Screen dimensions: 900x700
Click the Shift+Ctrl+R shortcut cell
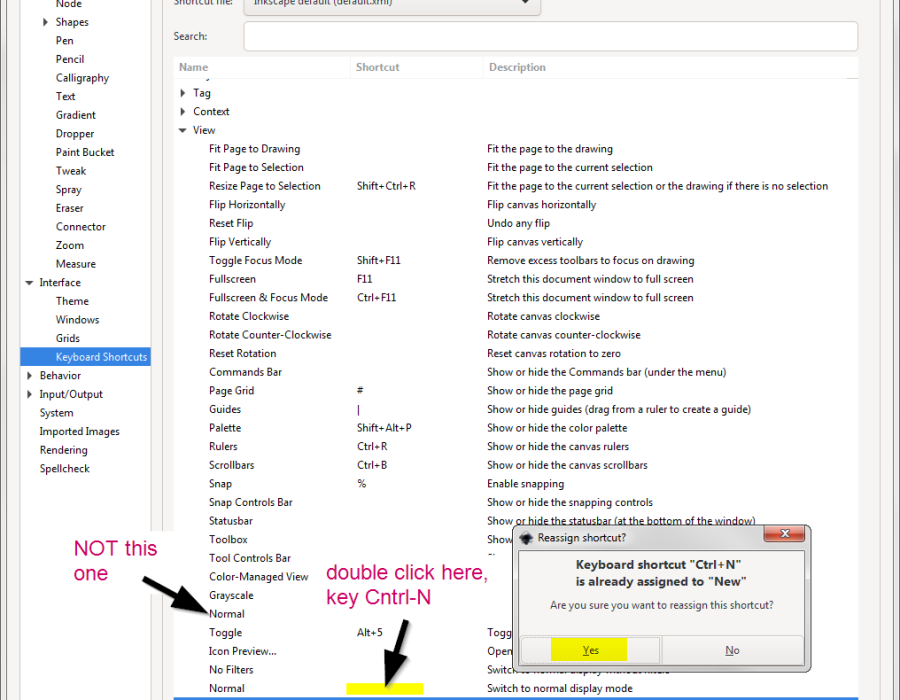386,186
